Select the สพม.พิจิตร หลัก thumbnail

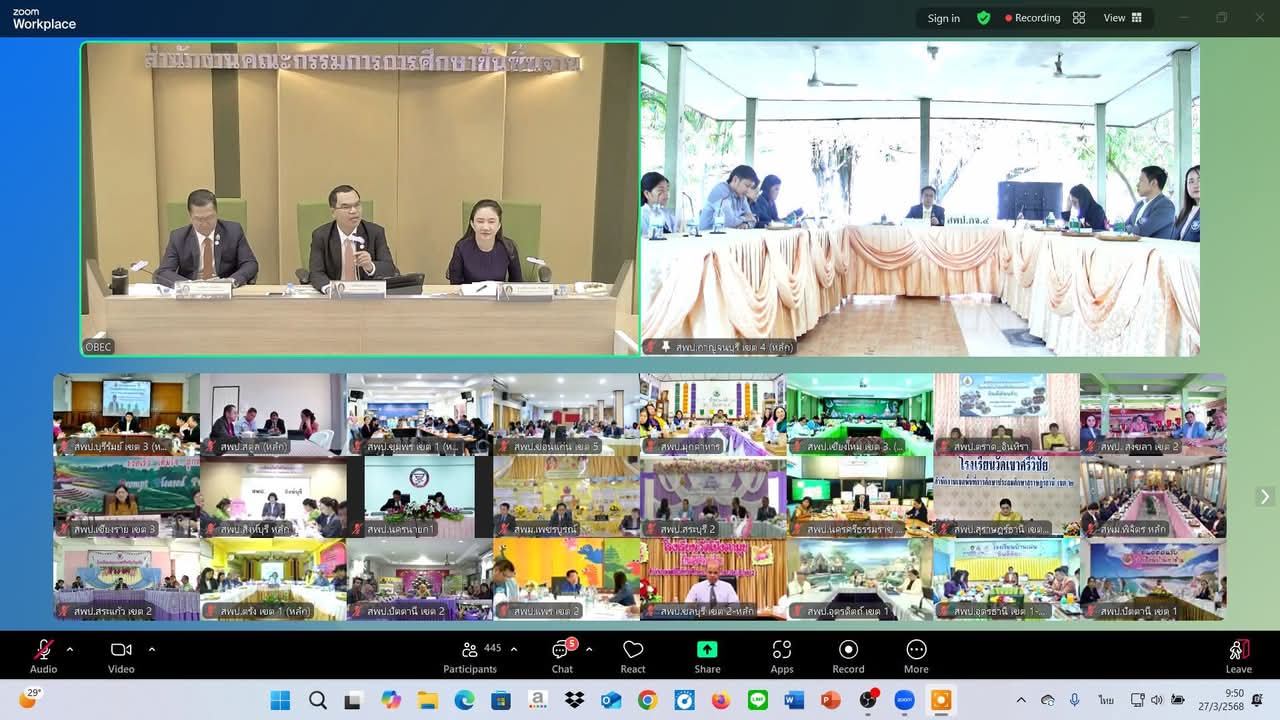[1153, 497]
